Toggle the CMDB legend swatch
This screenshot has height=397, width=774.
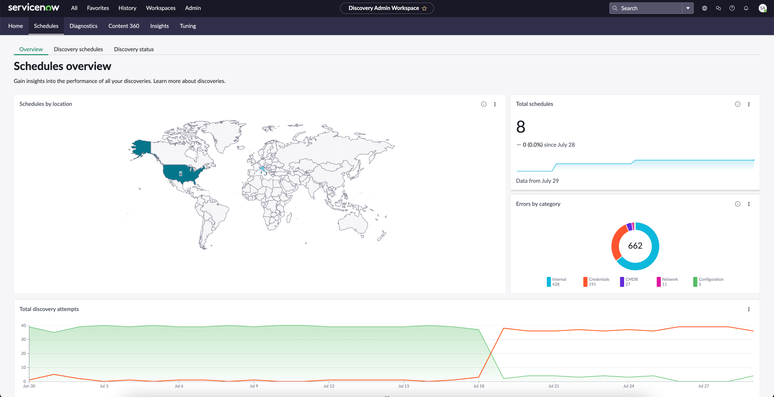622,282
